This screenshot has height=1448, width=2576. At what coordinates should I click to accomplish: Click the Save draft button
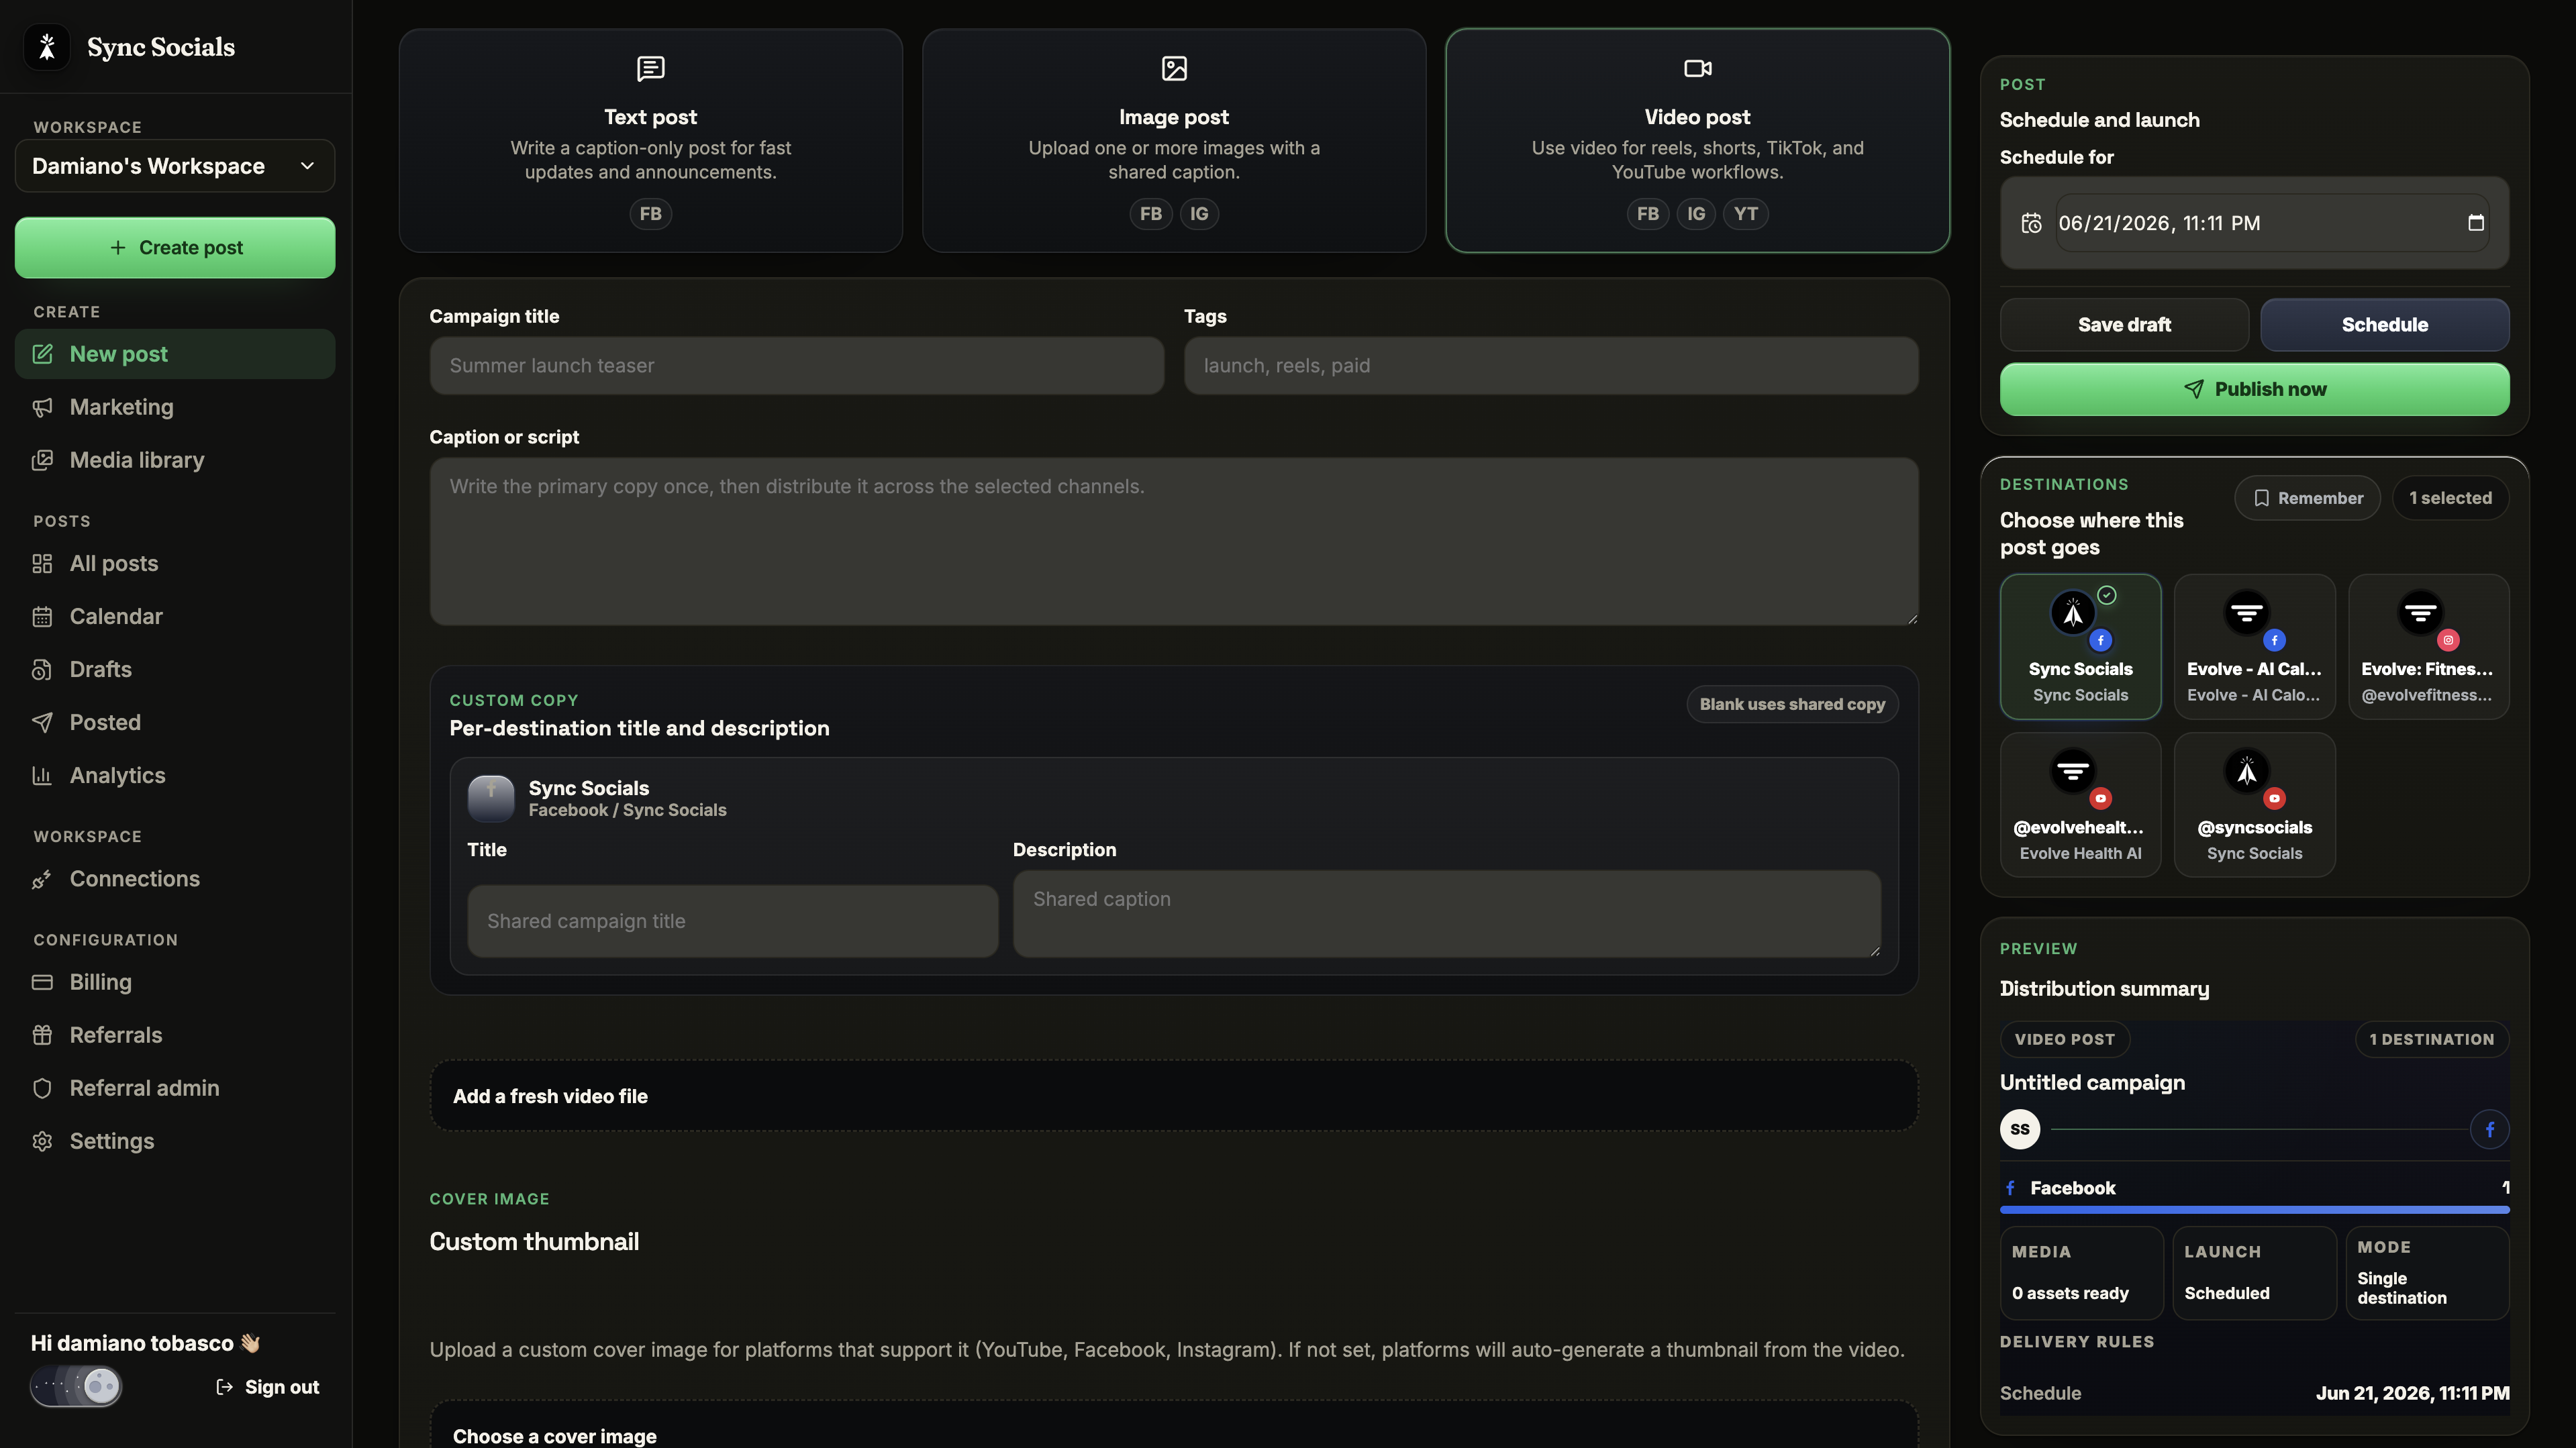click(2124, 325)
